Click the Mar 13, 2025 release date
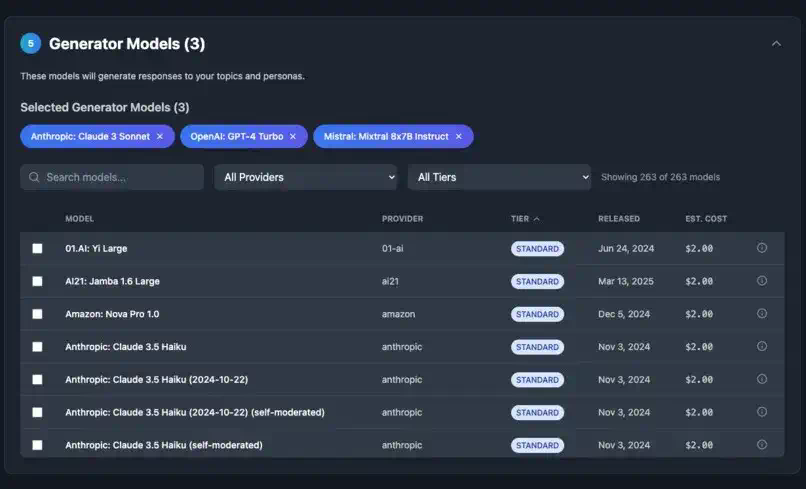Viewport: 806px width, 489px height. point(626,281)
